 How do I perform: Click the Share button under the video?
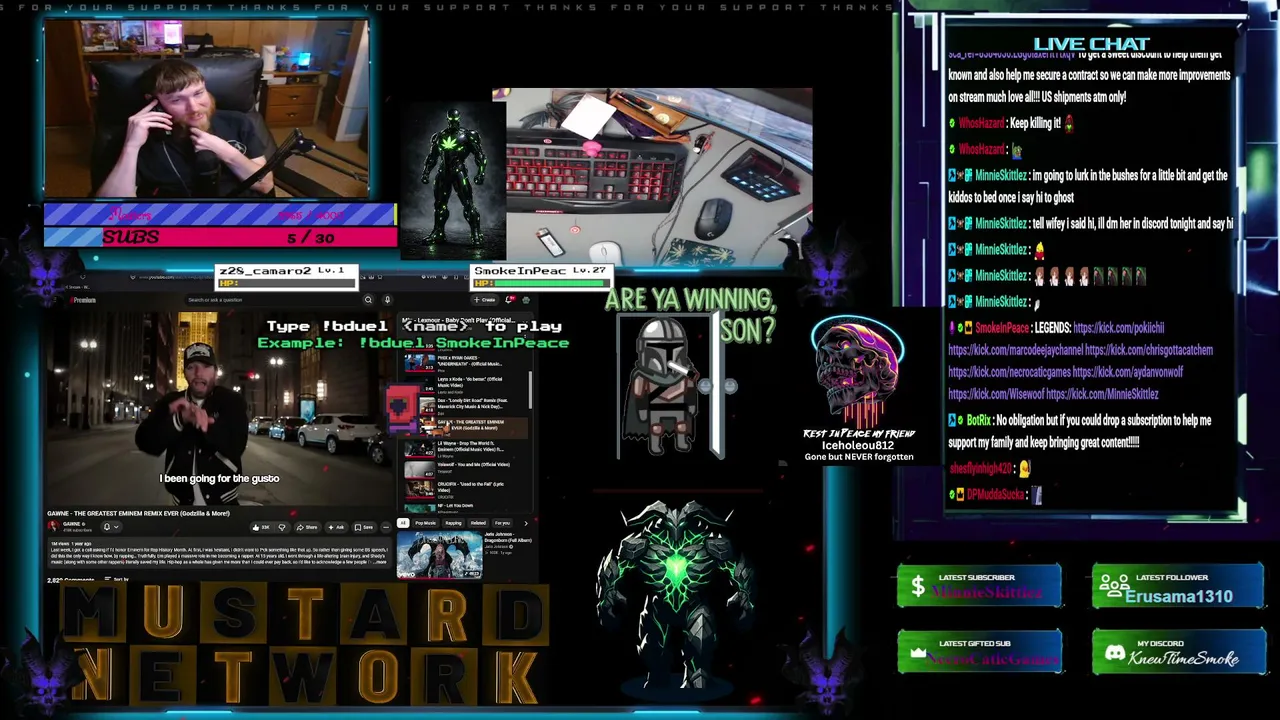point(307,527)
